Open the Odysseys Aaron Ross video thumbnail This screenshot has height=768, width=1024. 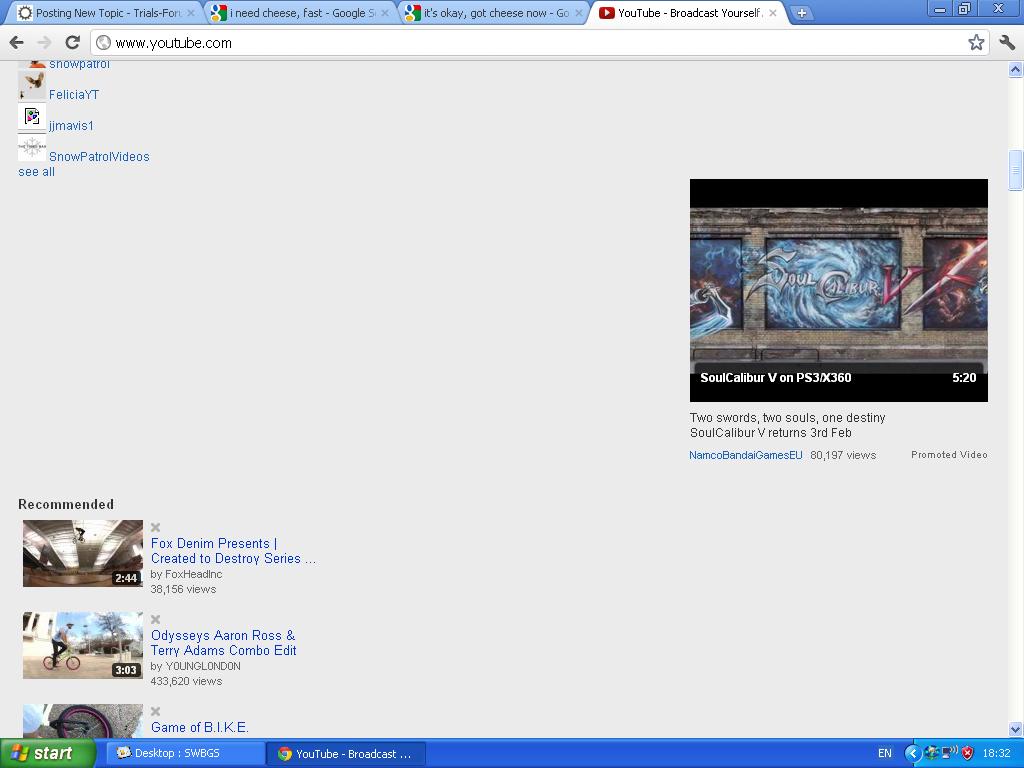point(83,645)
